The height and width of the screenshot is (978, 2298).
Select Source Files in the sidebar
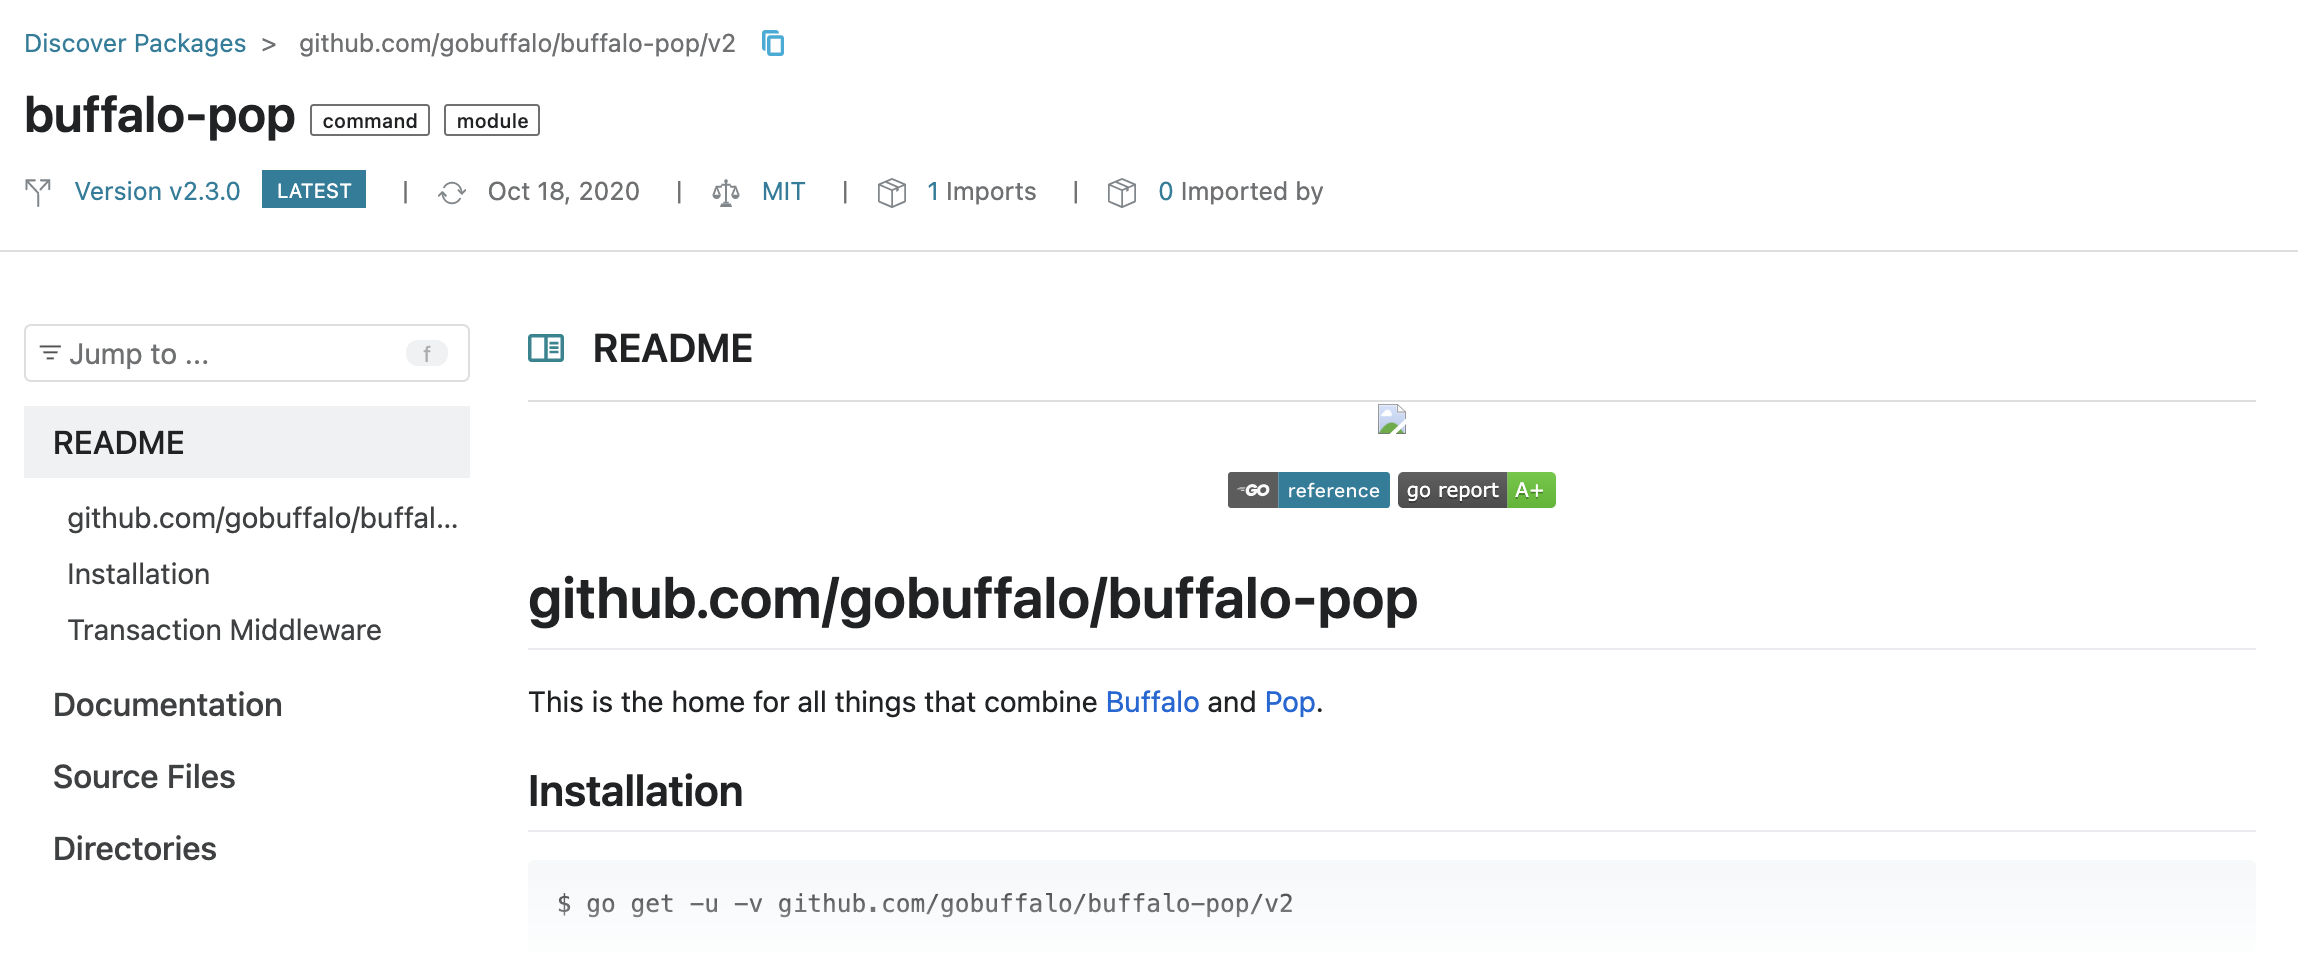[144, 776]
